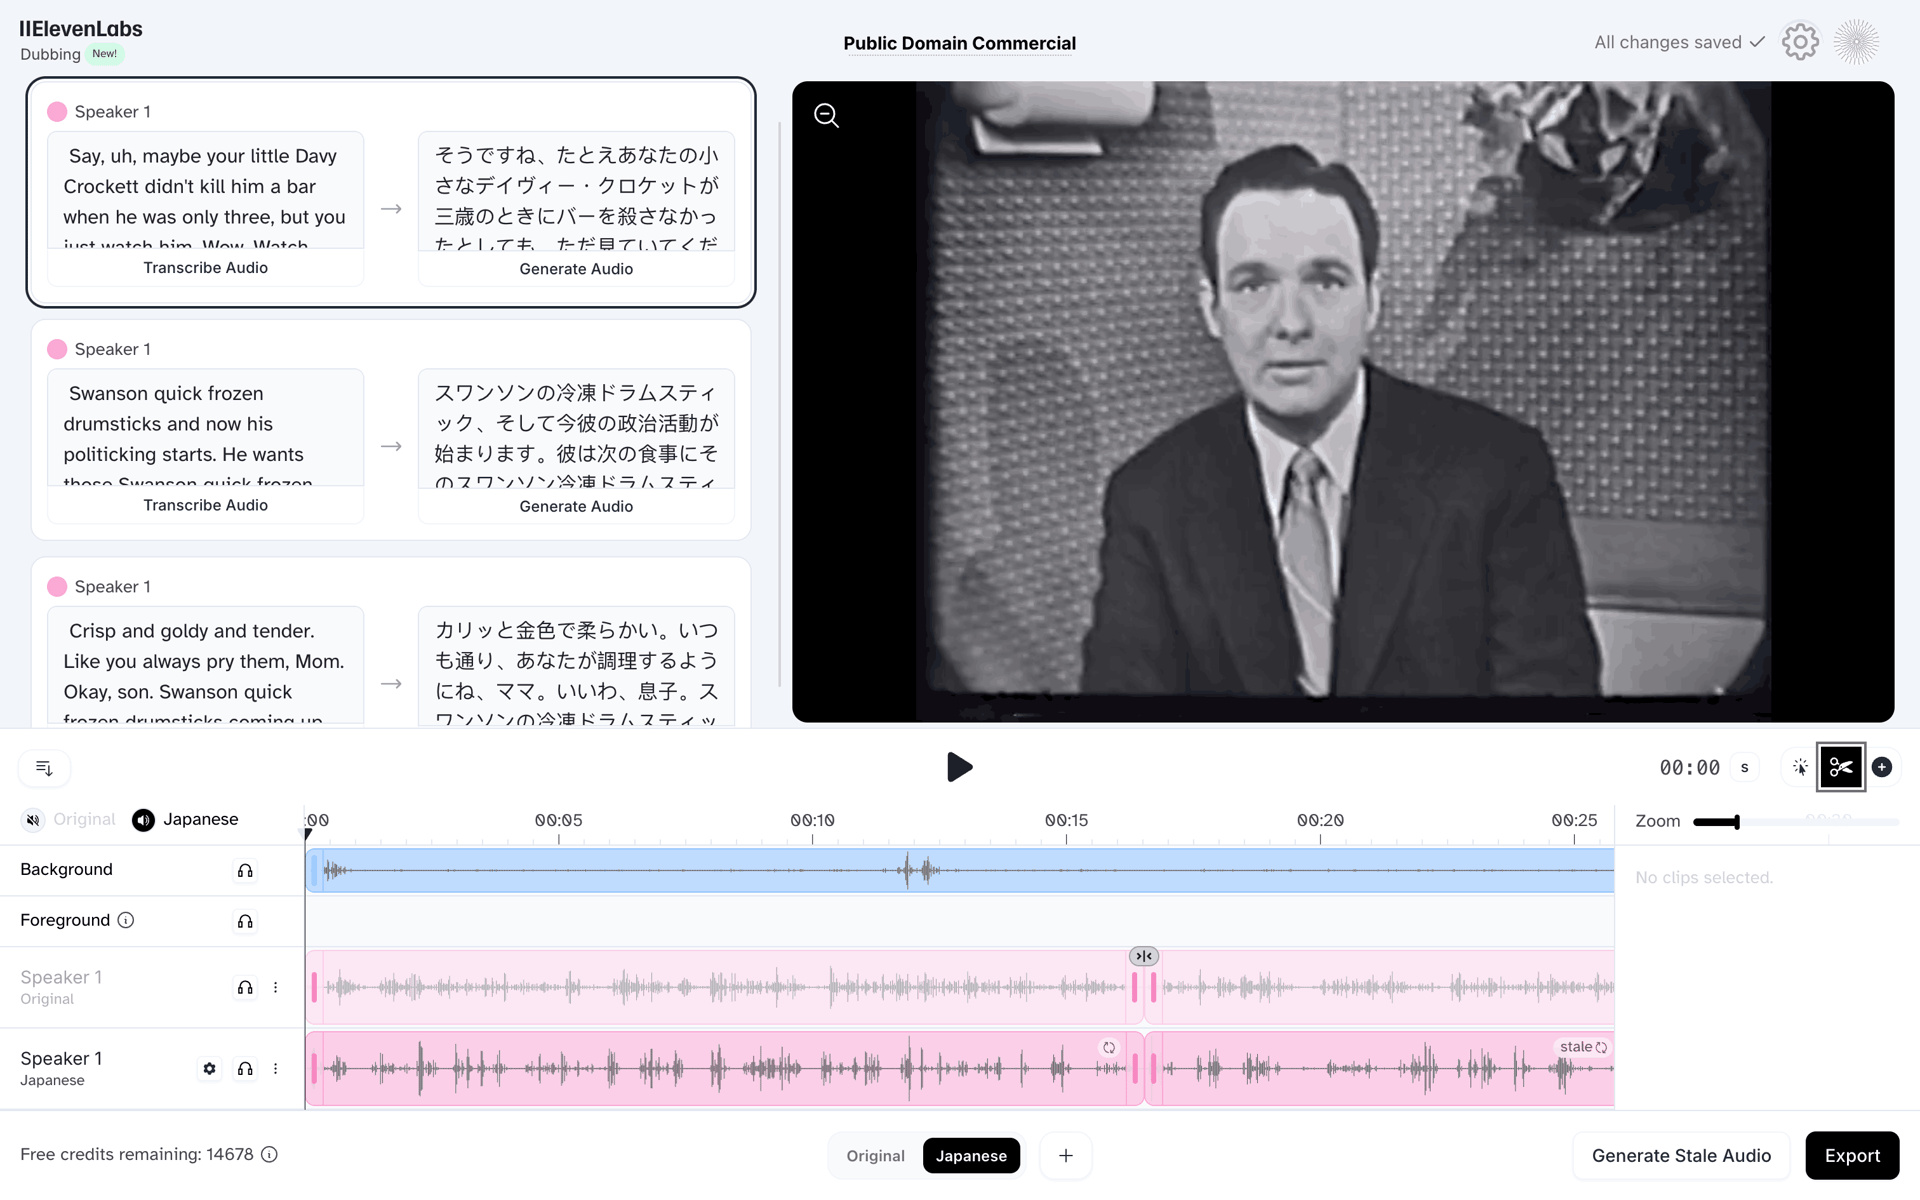
Task: Click the regenerate icon on first Japanese clip
Action: tap(1109, 1047)
